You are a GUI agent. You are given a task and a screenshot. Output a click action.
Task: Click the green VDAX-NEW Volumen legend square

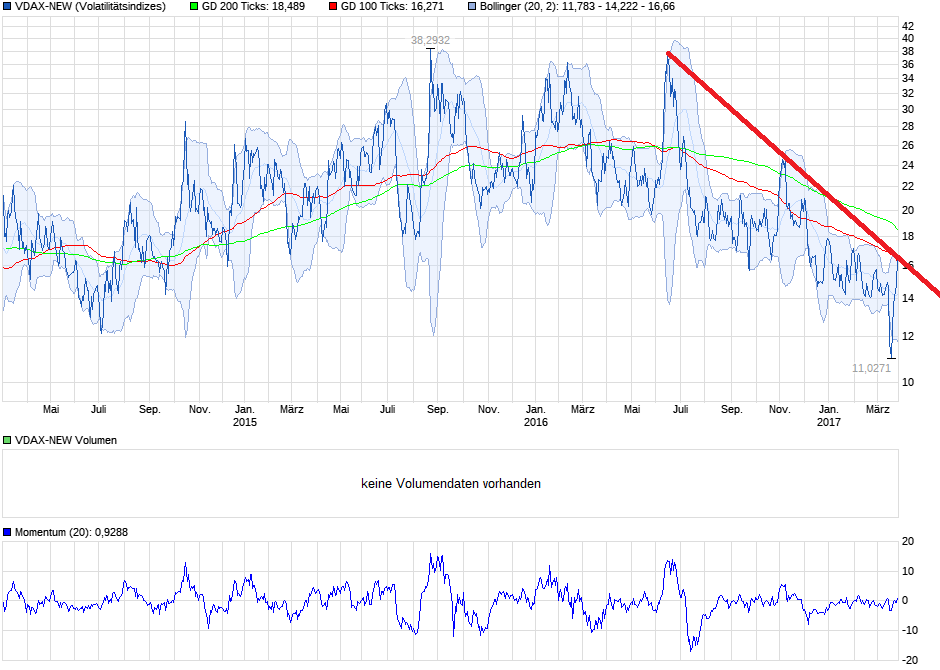click(x=7, y=440)
